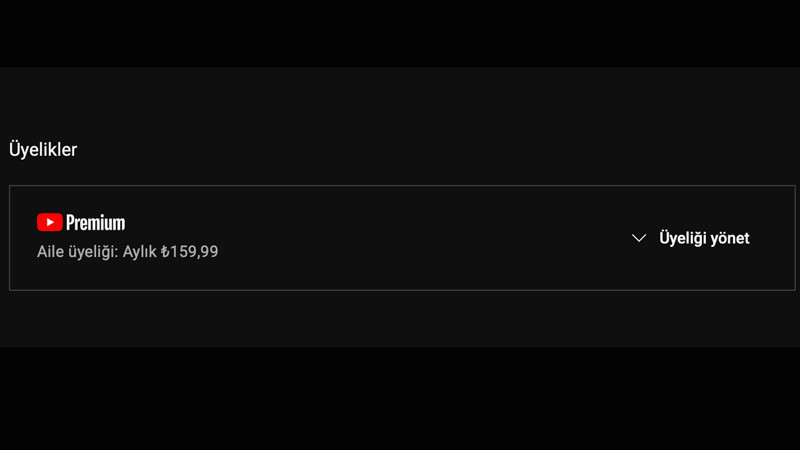Open the YouTube Premium membership management dropdown
800x450 pixels.
click(x=690, y=238)
